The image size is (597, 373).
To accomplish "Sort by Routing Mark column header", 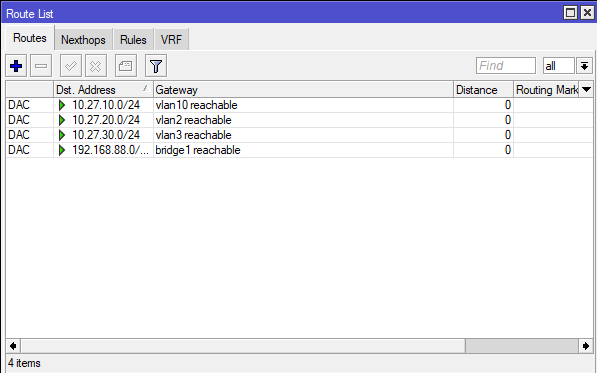I will [x=546, y=90].
